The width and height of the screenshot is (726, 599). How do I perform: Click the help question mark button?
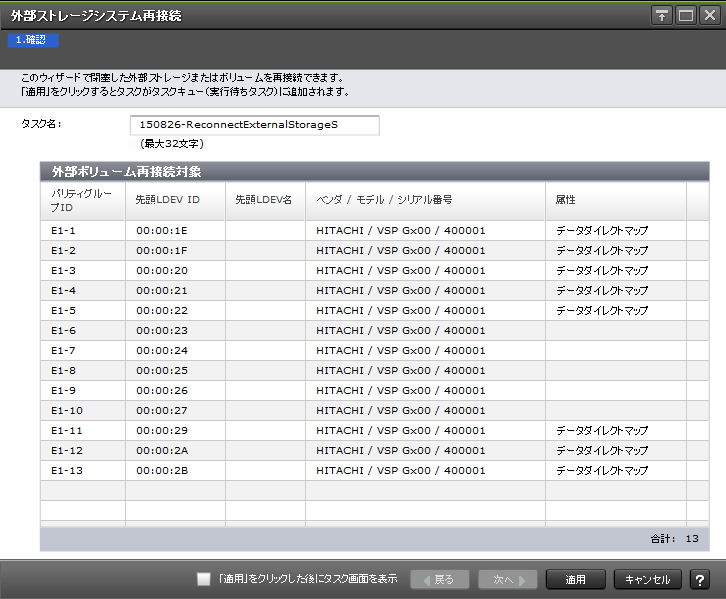pyautogui.click(x=699, y=579)
